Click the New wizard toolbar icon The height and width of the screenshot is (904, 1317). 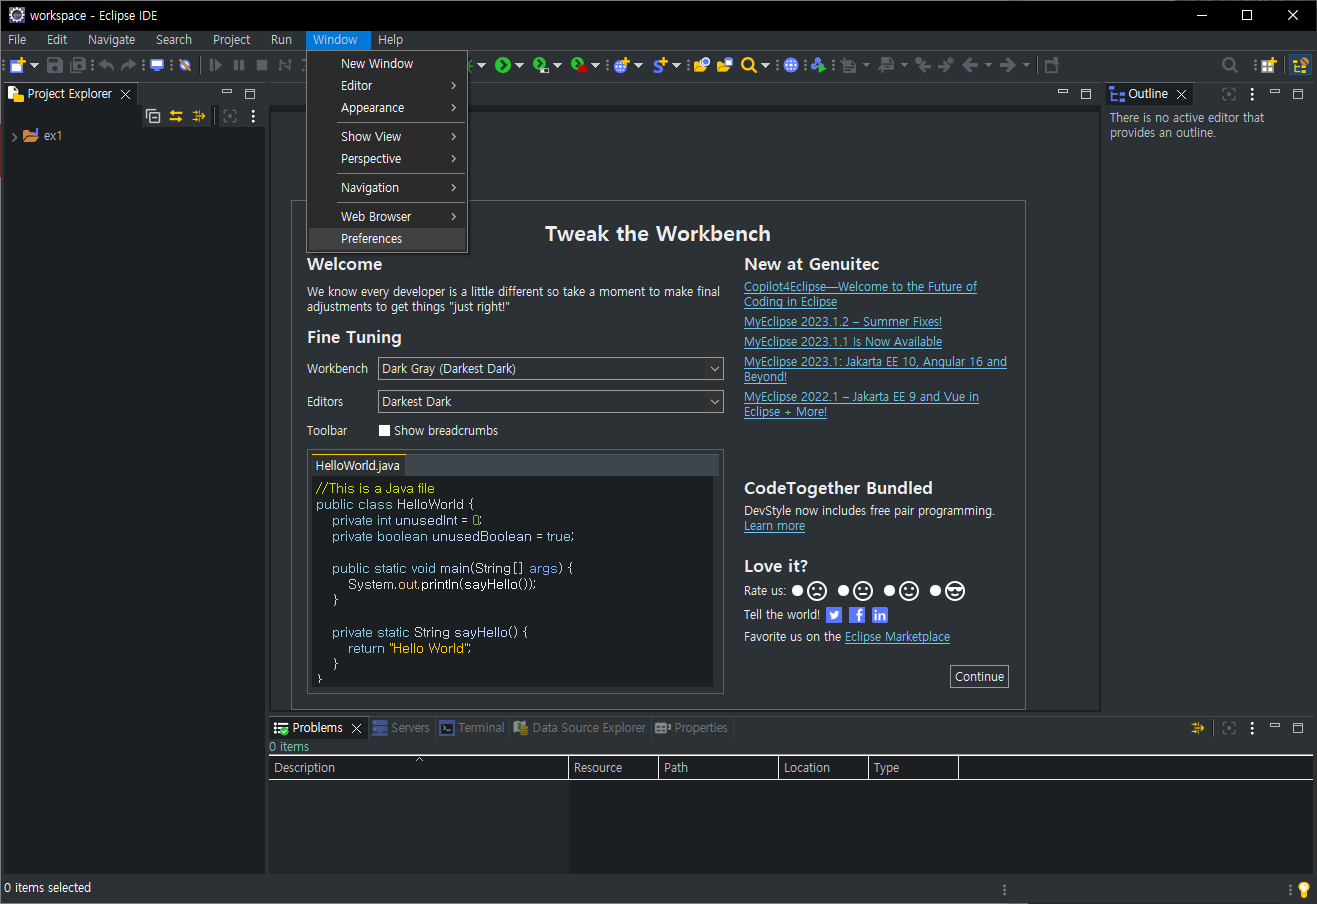(17, 65)
